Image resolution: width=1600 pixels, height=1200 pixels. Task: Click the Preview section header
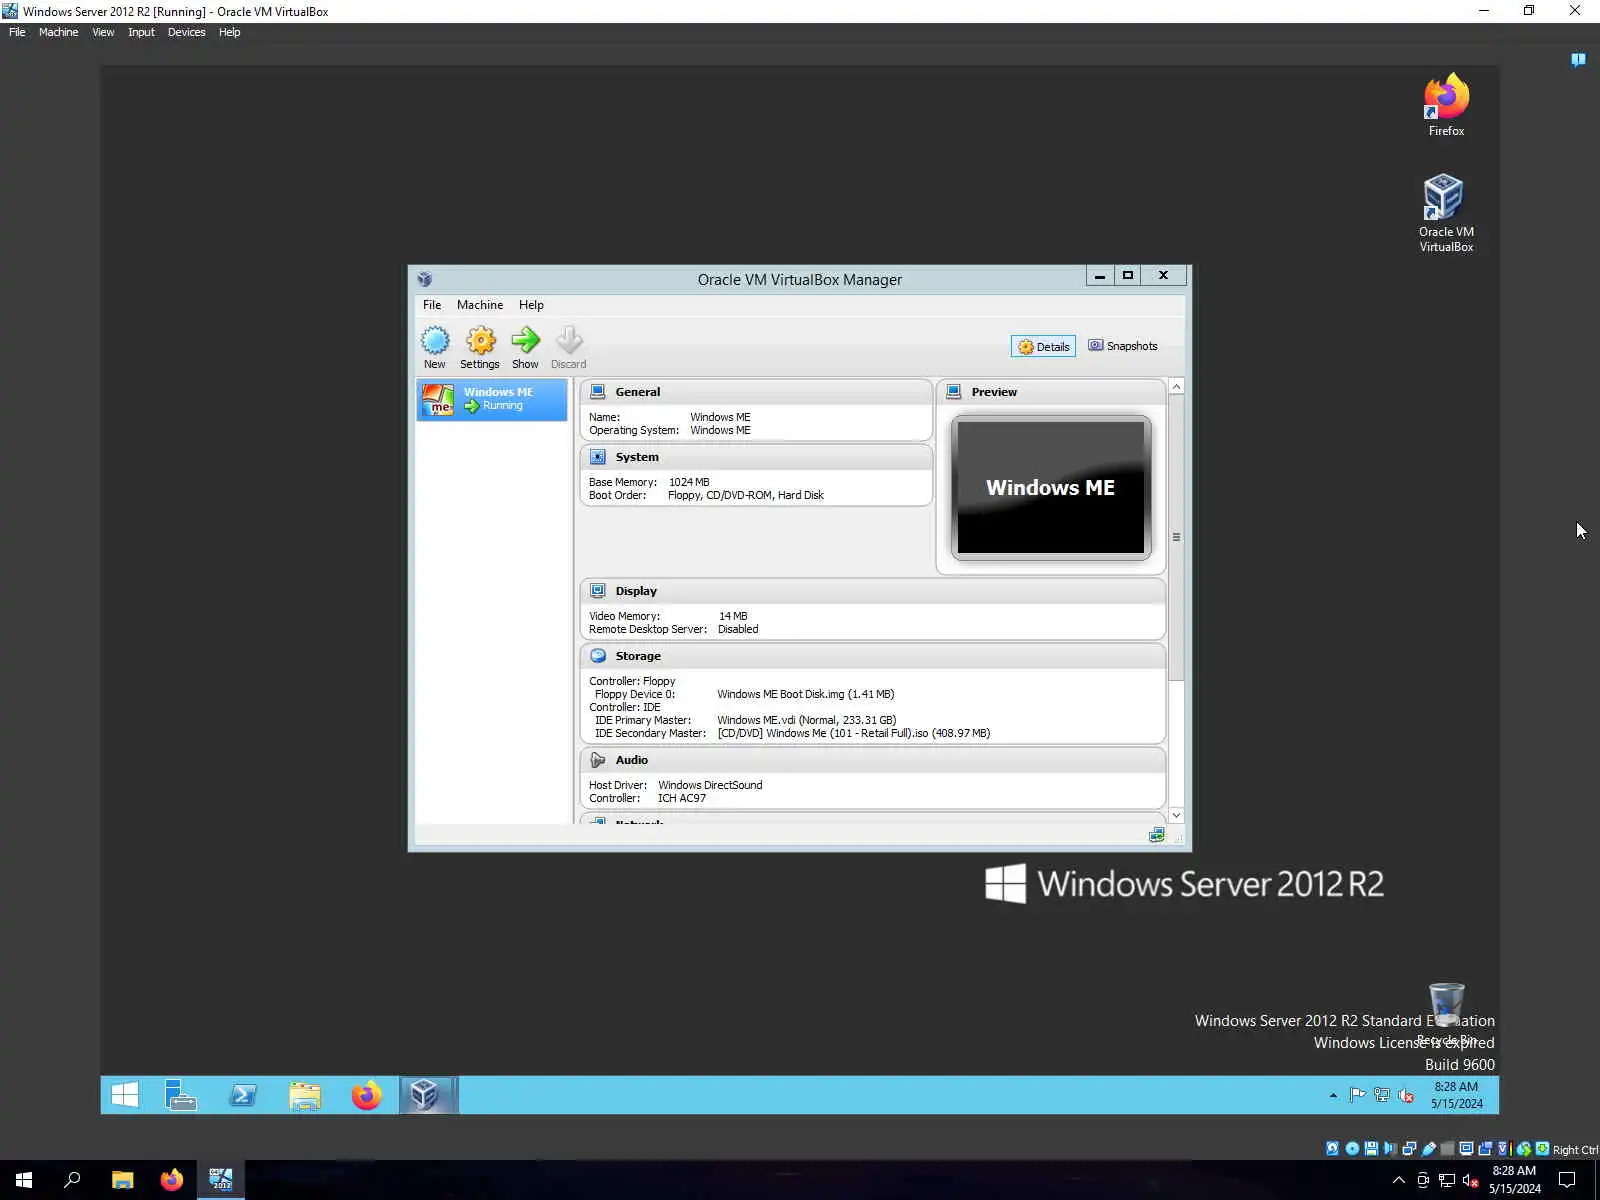point(1051,392)
